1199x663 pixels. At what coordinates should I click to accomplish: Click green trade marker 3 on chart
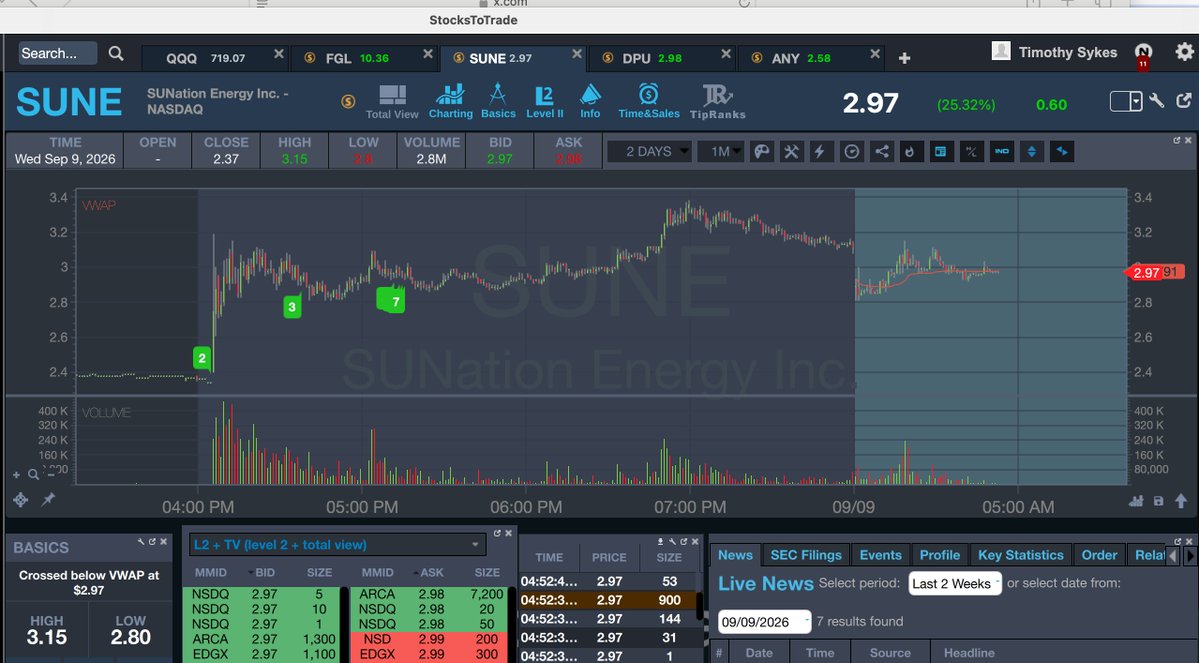pyautogui.click(x=291, y=307)
